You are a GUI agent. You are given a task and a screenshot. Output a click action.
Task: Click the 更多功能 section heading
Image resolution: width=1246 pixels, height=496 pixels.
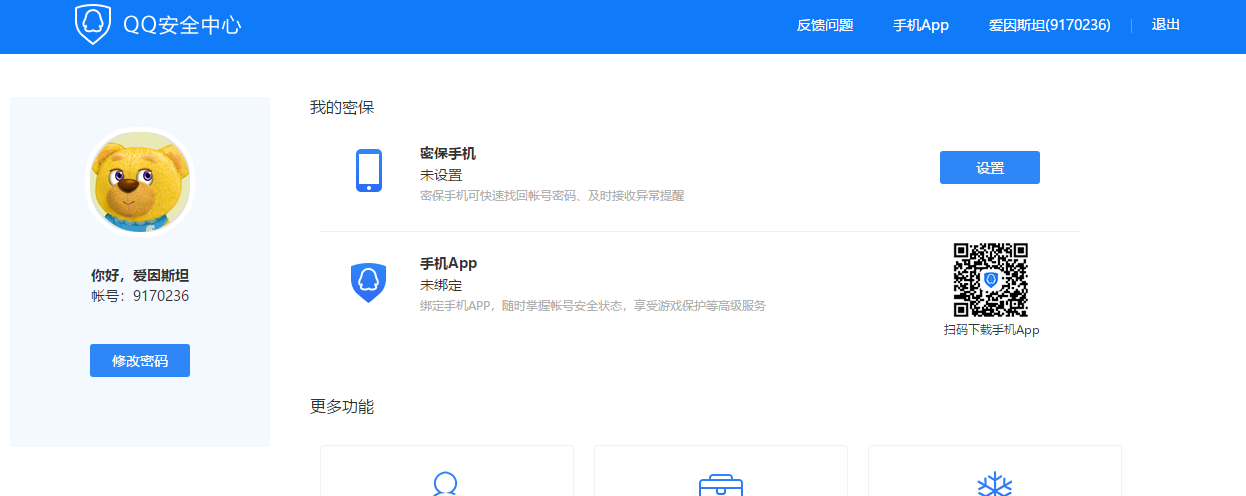(x=342, y=407)
